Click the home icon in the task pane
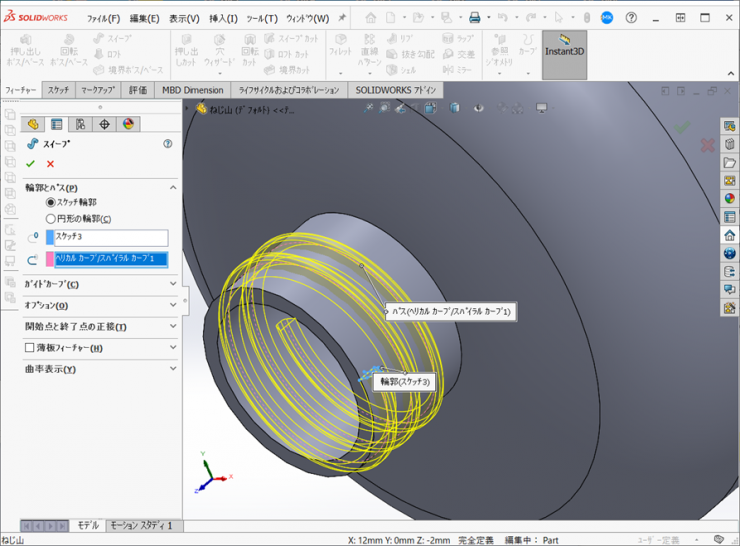 pyautogui.click(x=729, y=235)
